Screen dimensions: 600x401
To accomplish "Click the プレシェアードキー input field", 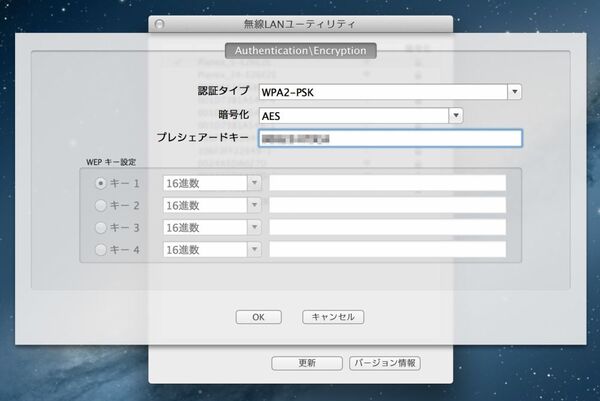I will (x=390, y=138).
